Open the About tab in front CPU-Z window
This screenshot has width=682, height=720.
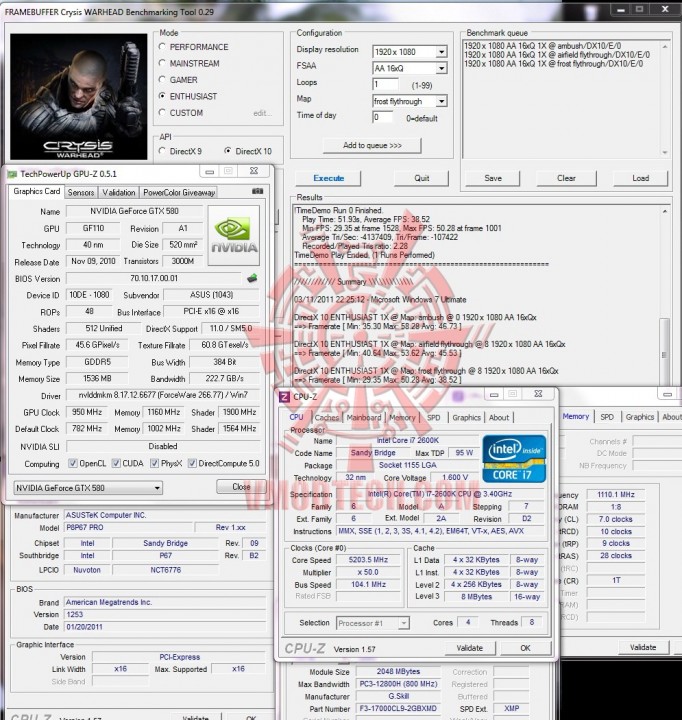pos(499,417)
